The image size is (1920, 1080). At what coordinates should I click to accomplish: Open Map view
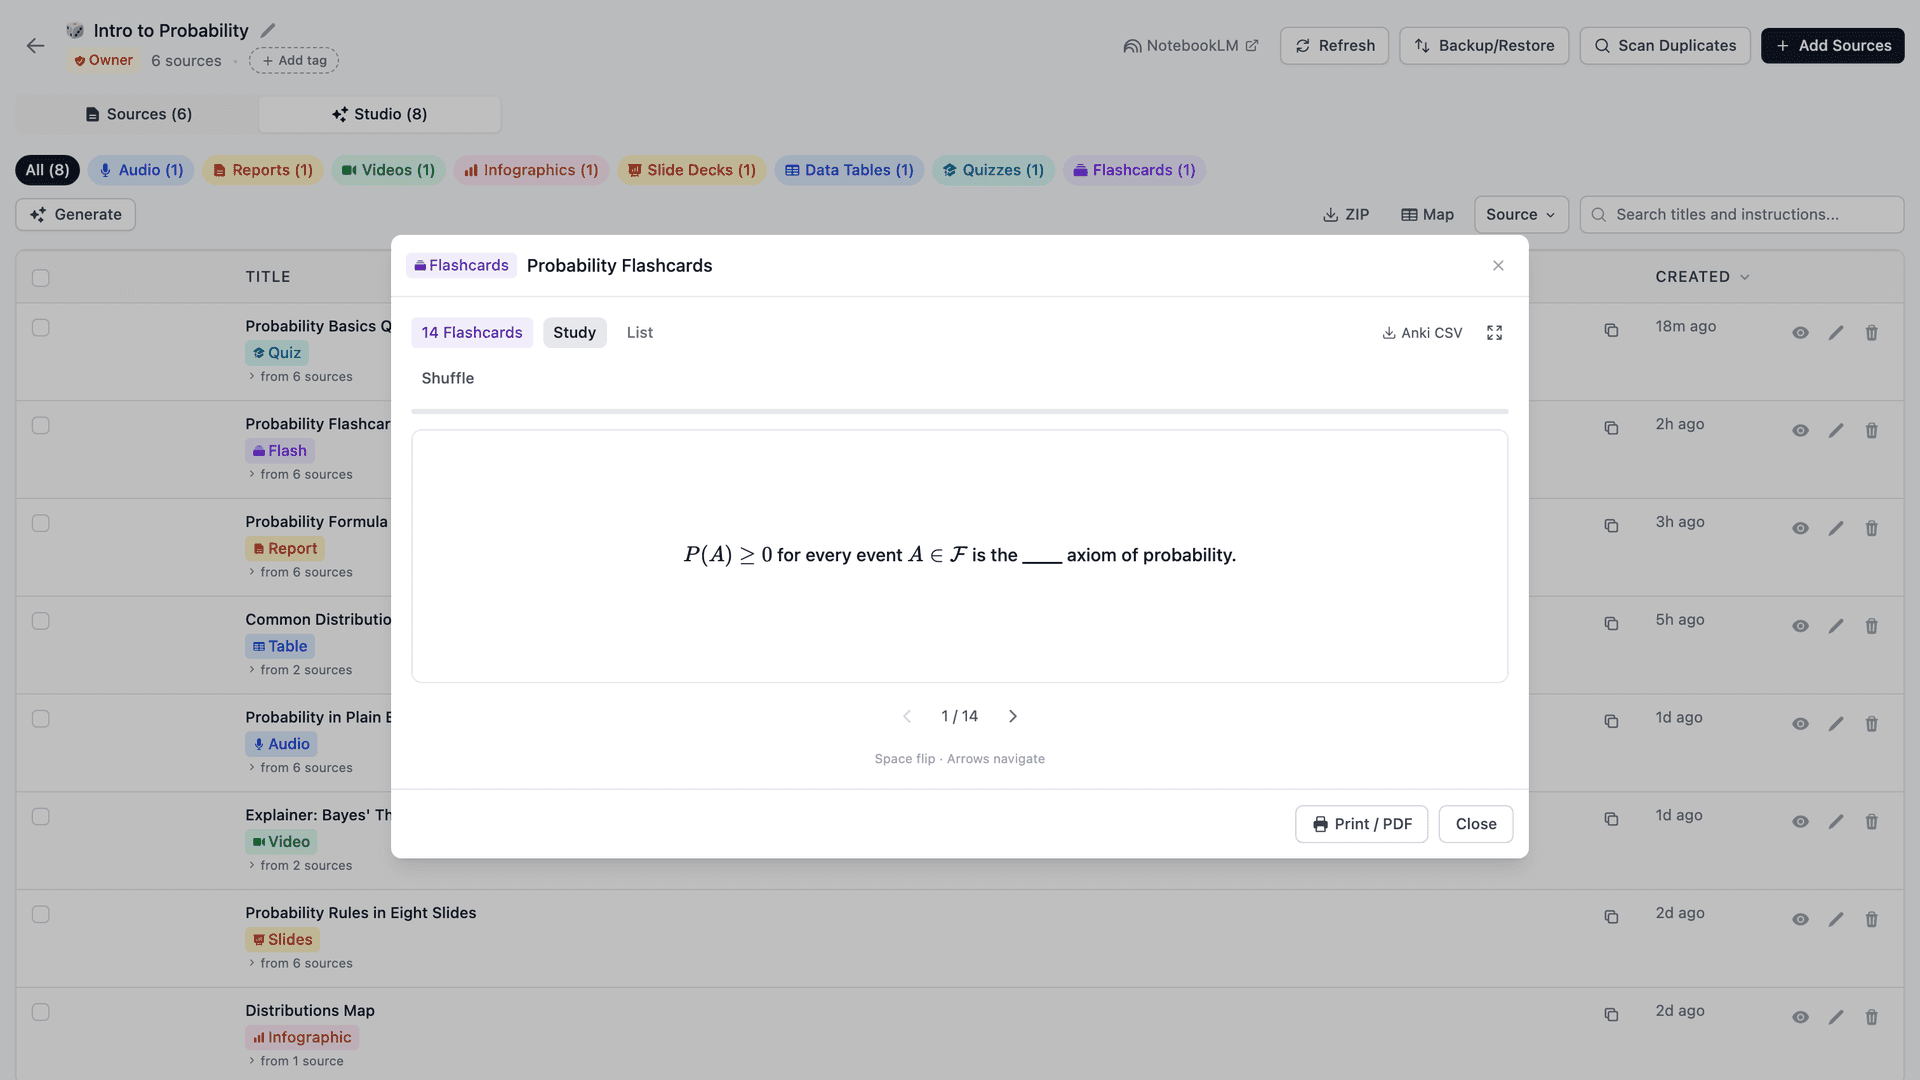pos(1427,215)
